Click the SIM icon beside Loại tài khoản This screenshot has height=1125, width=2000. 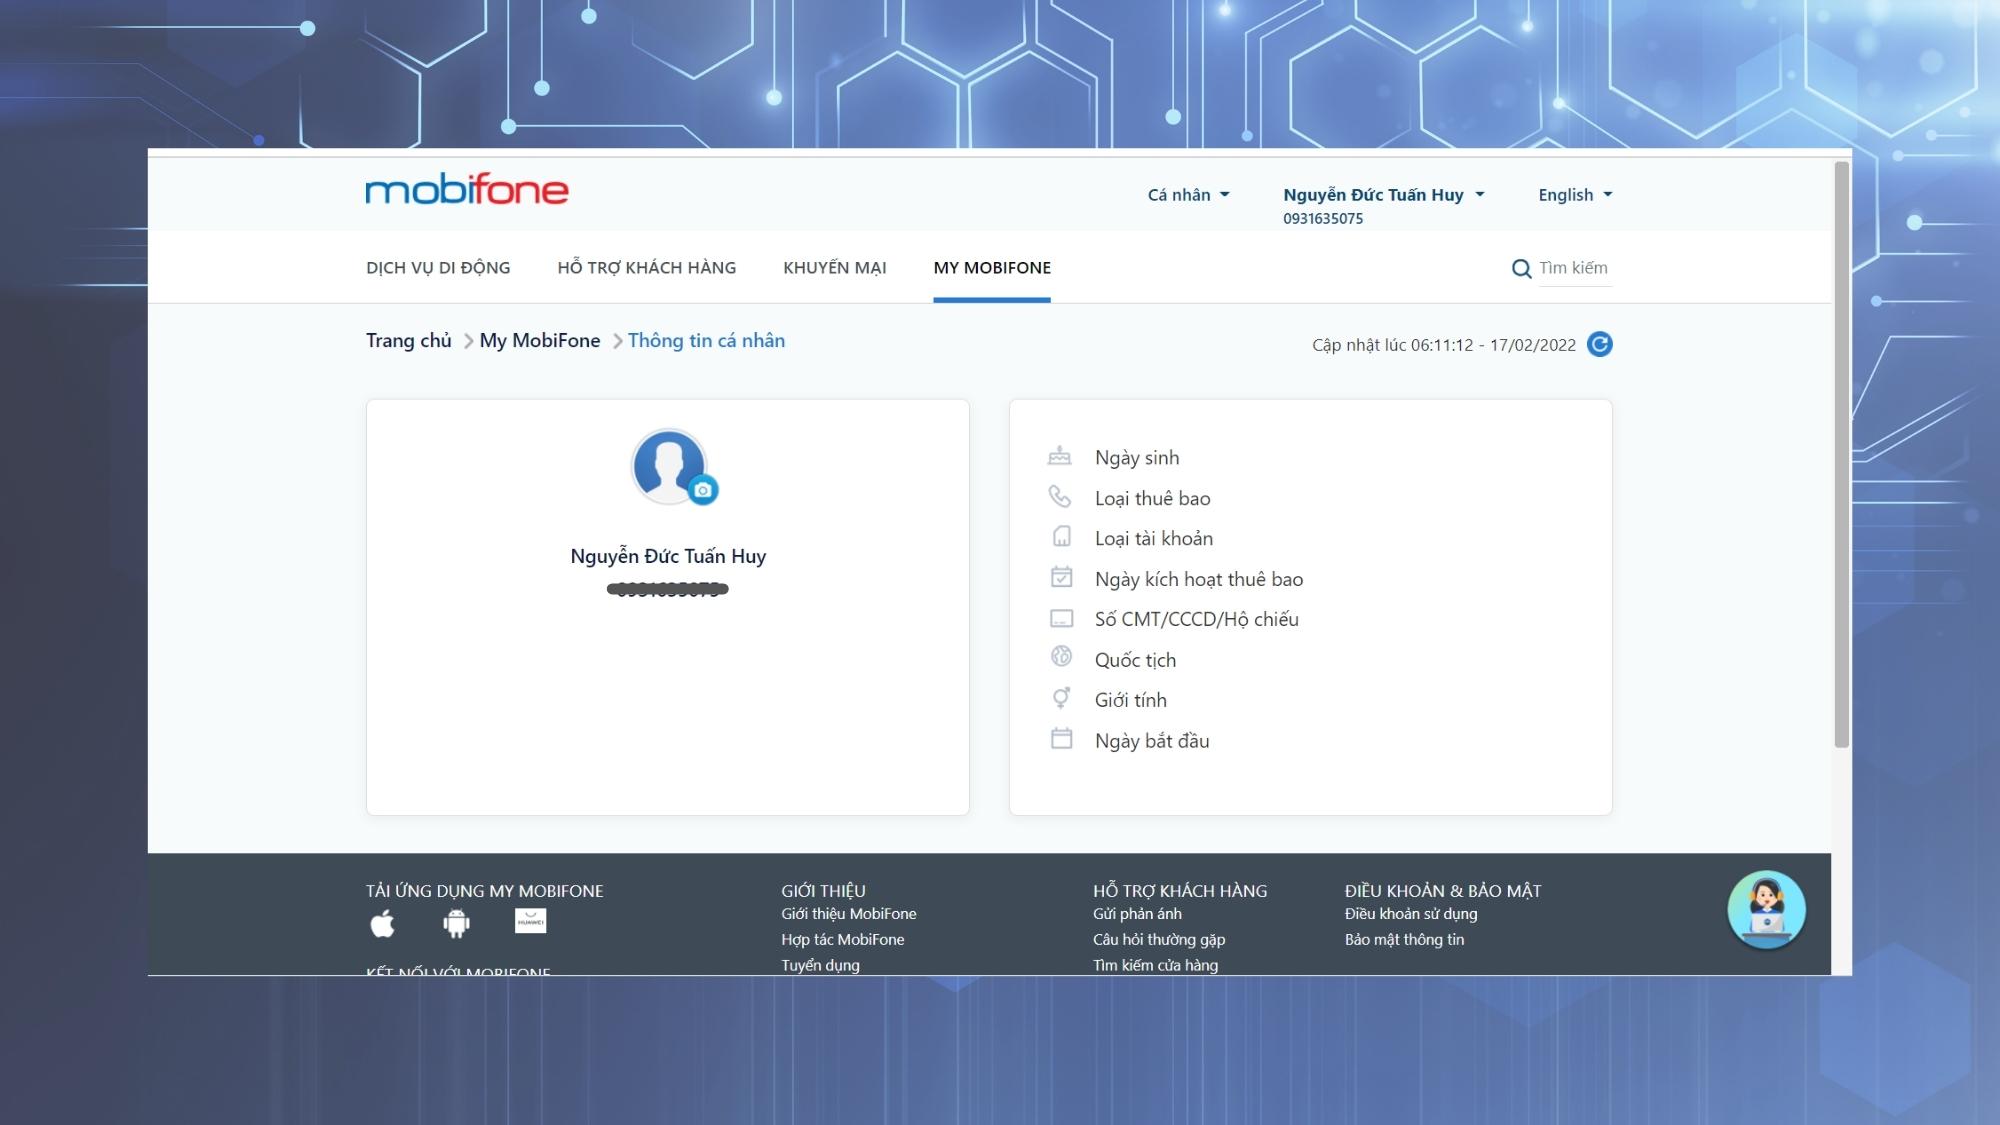click(1061, 537)
